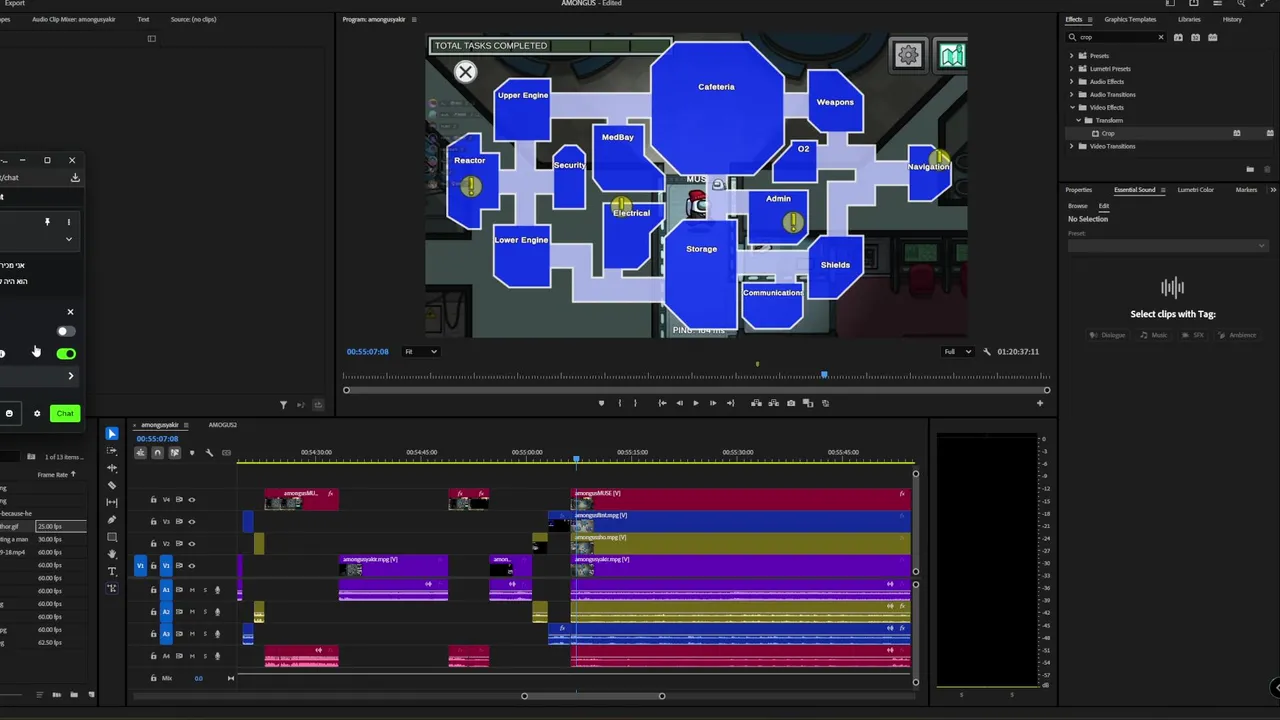Viewport: 1280px width, 720px height.
Task: Toggle lock on track A3
Action: click(153, 634)
